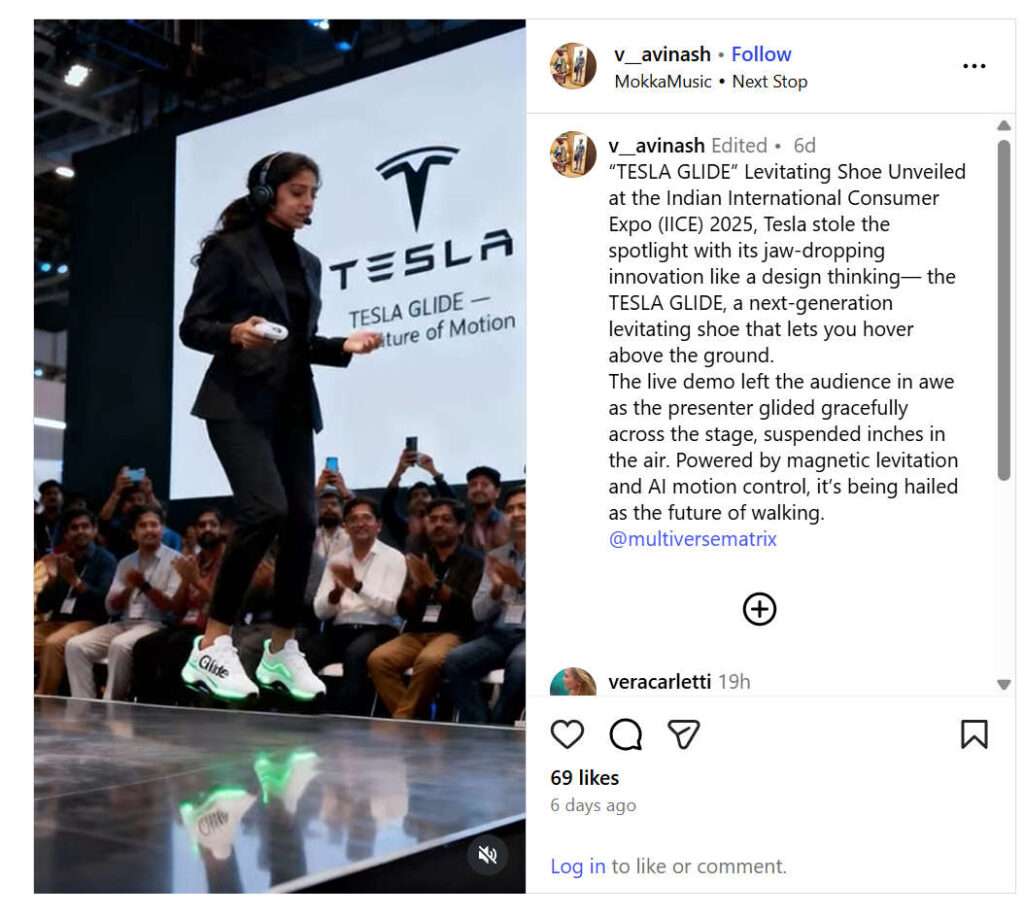Open post options with the three-dot icon
The image size is (1024, 917).
(974, 66)
